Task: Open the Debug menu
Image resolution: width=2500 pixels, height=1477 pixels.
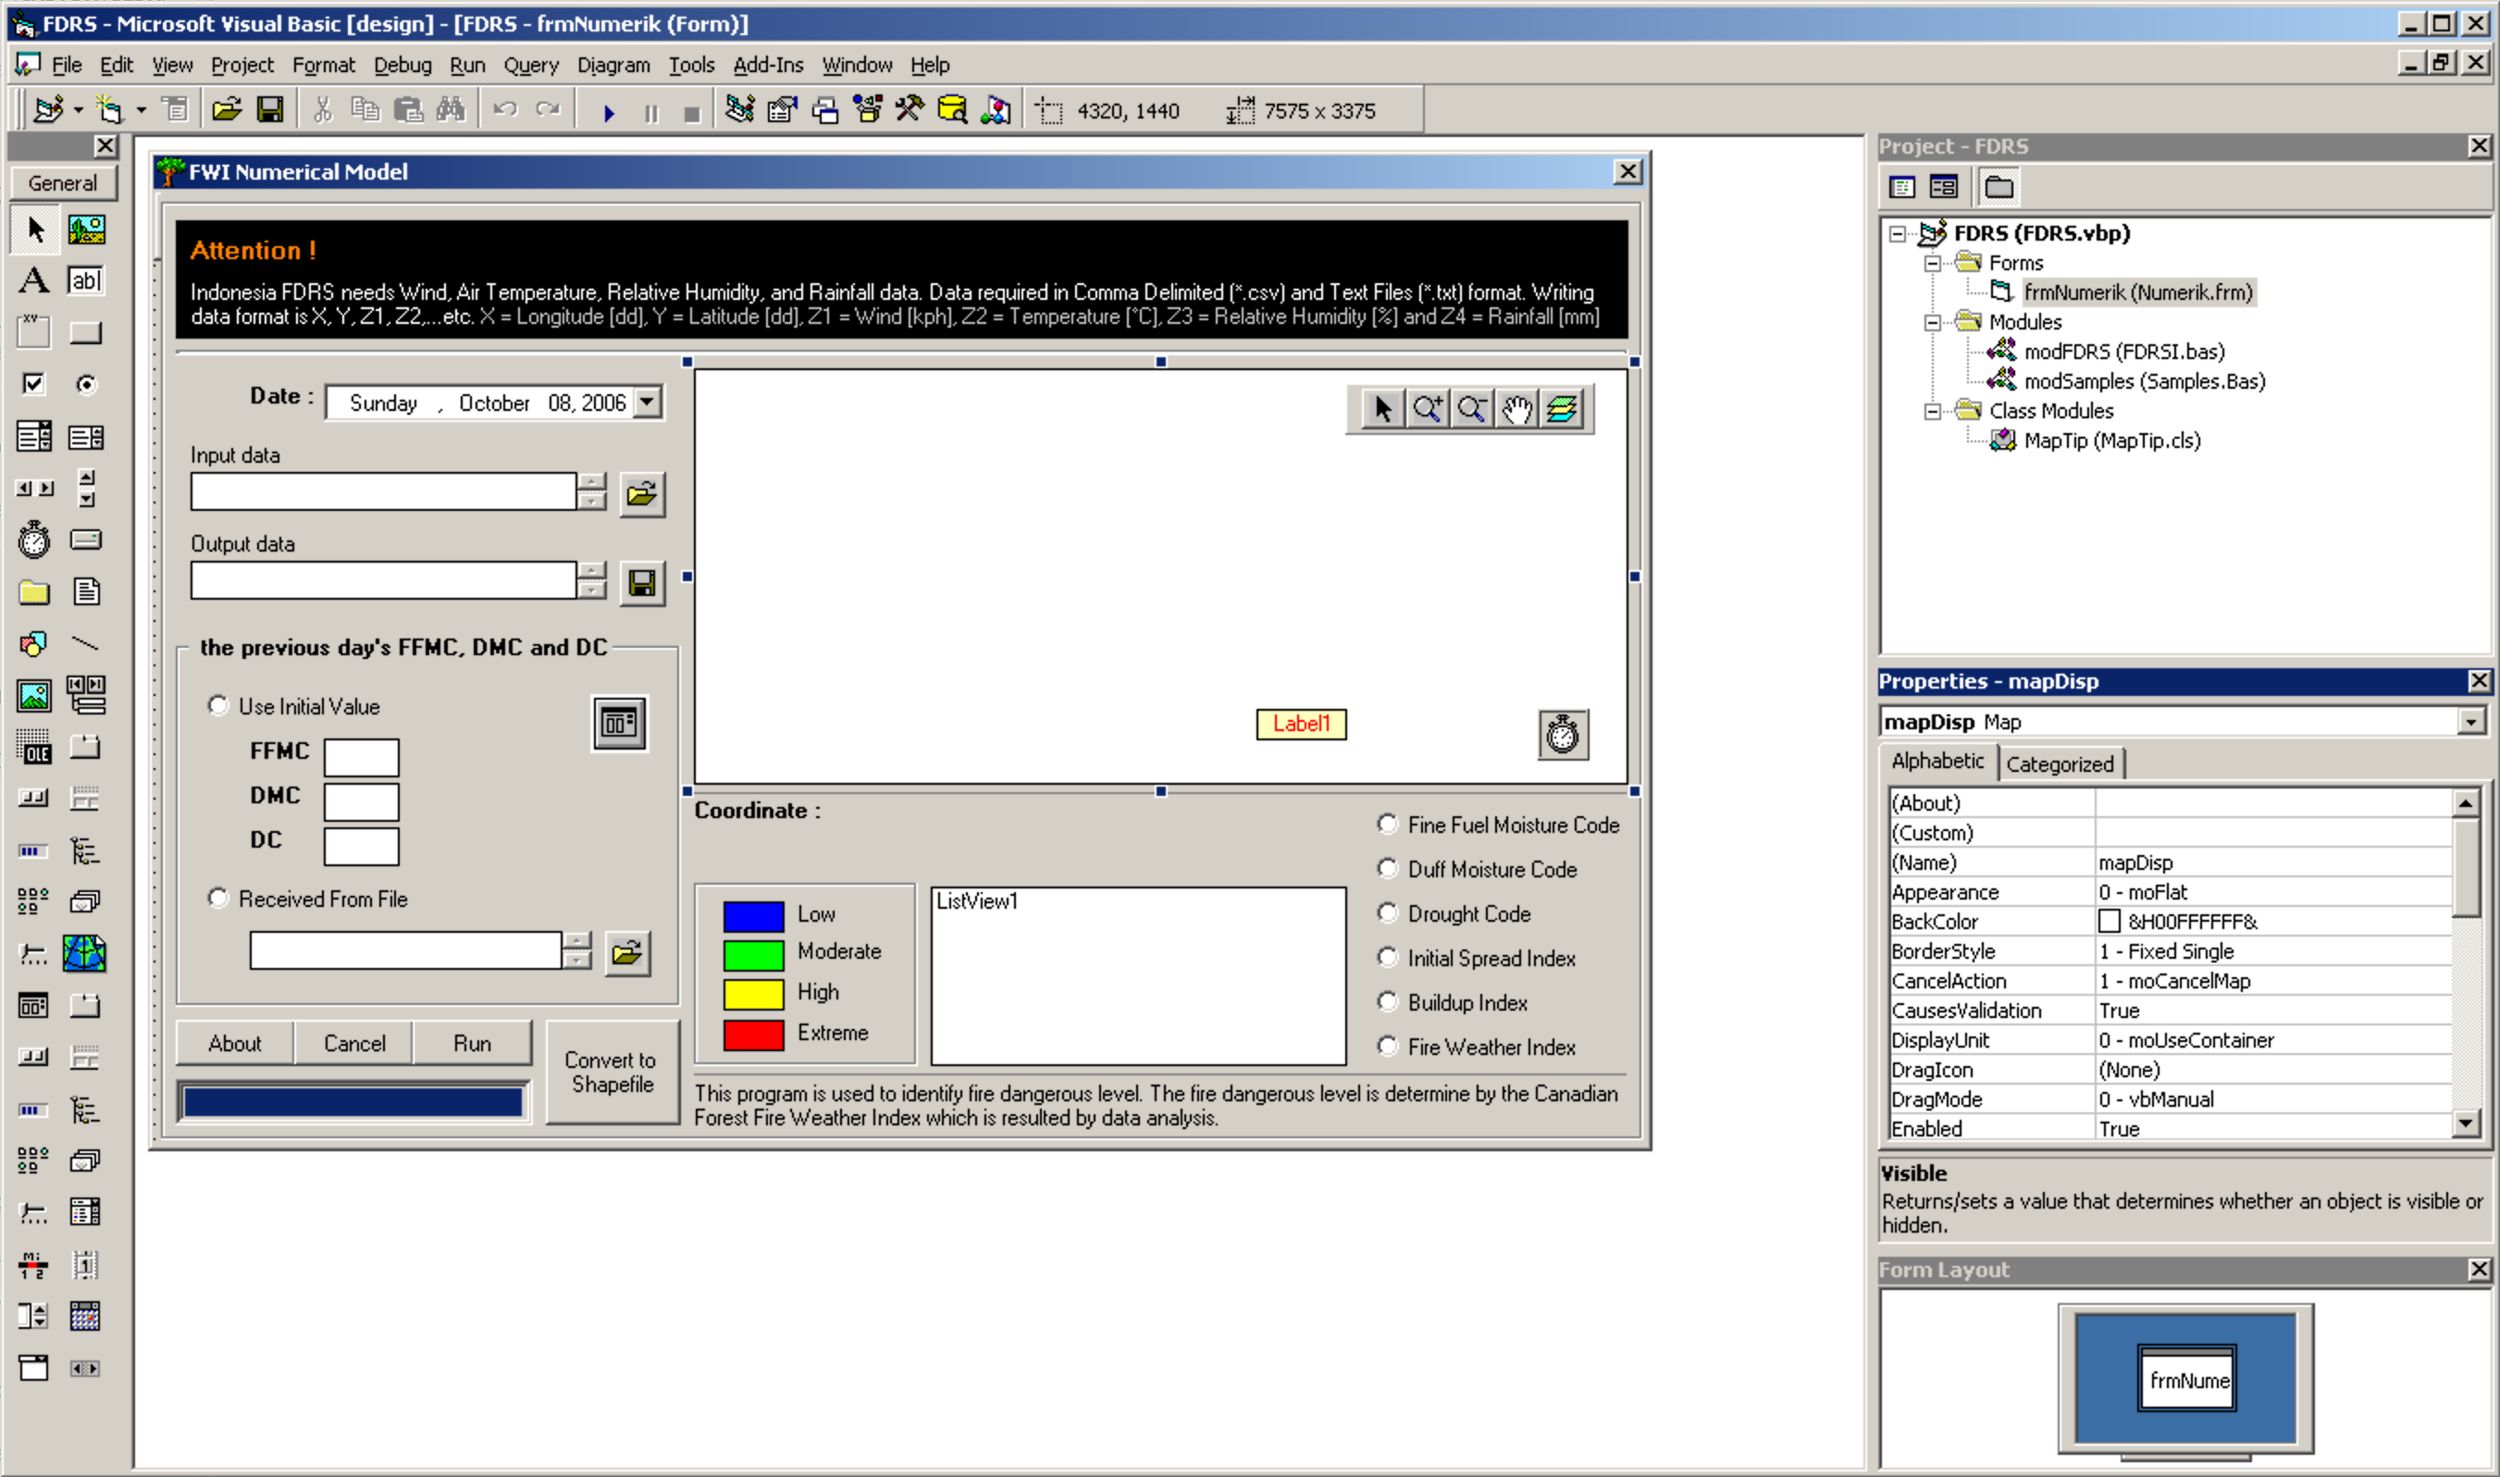Action: click(402, 65)
